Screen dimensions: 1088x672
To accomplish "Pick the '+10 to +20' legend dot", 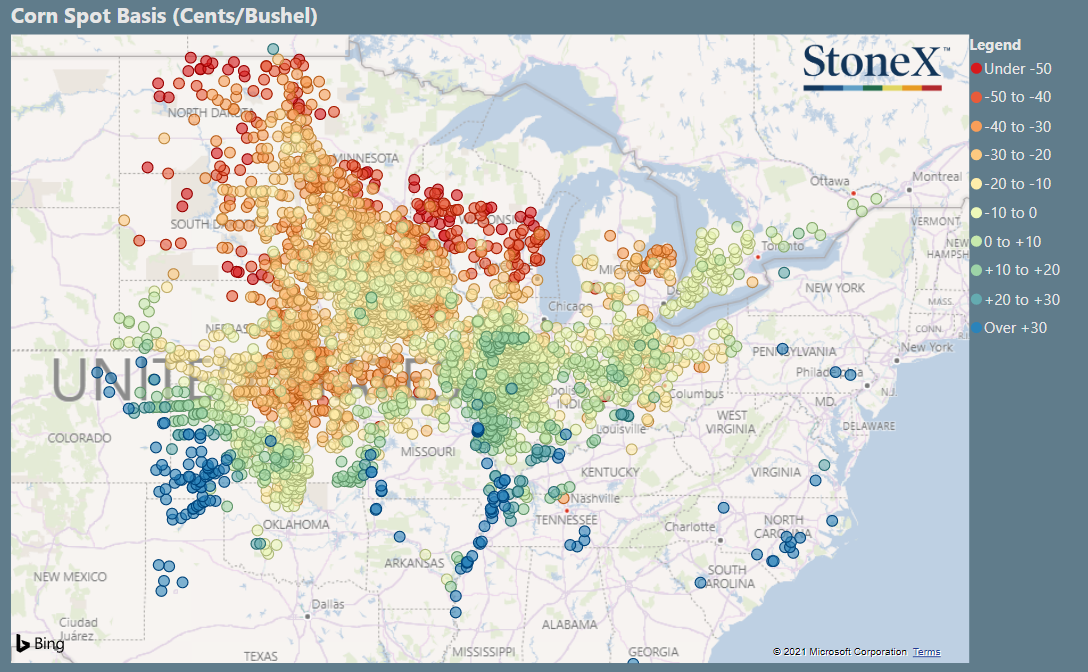I will pos(976,270).
